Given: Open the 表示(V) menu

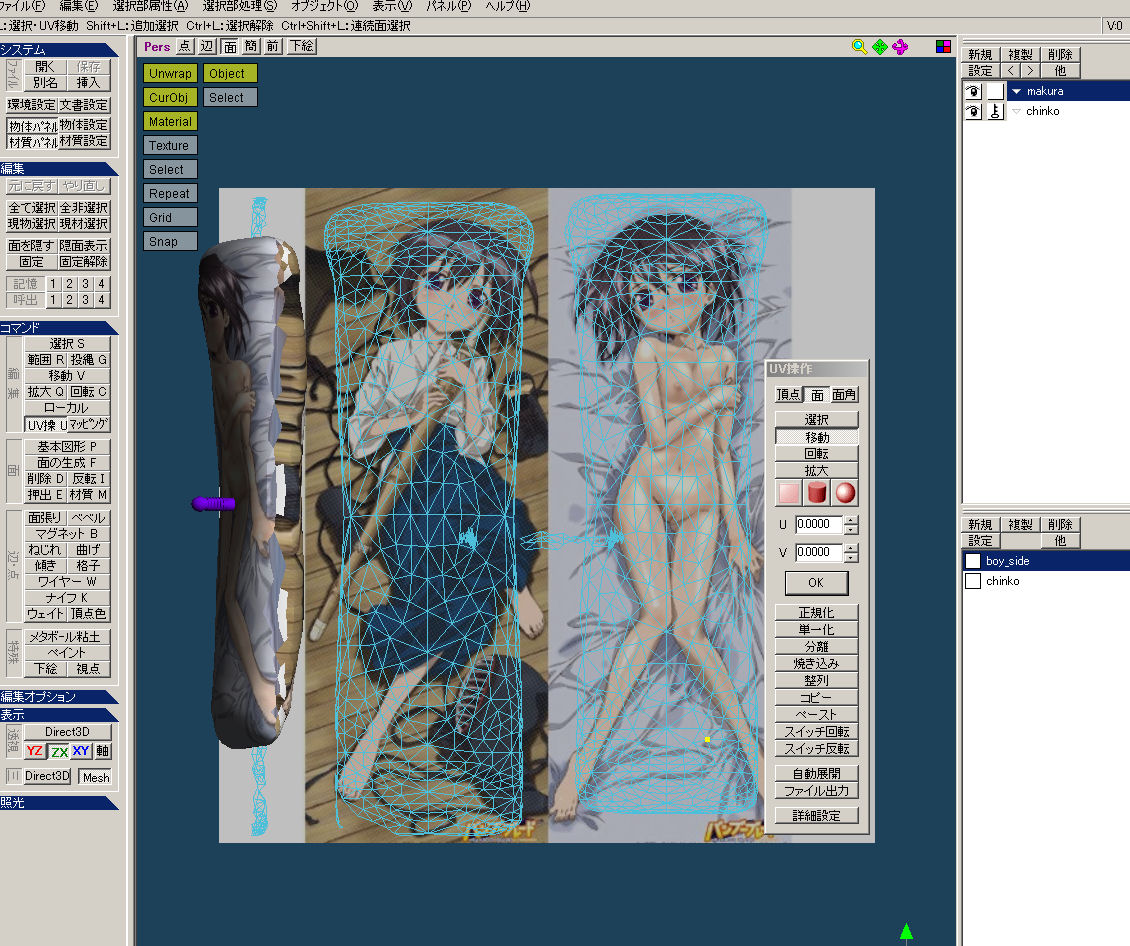Looking at the screenshot, I should pos(392,6).
